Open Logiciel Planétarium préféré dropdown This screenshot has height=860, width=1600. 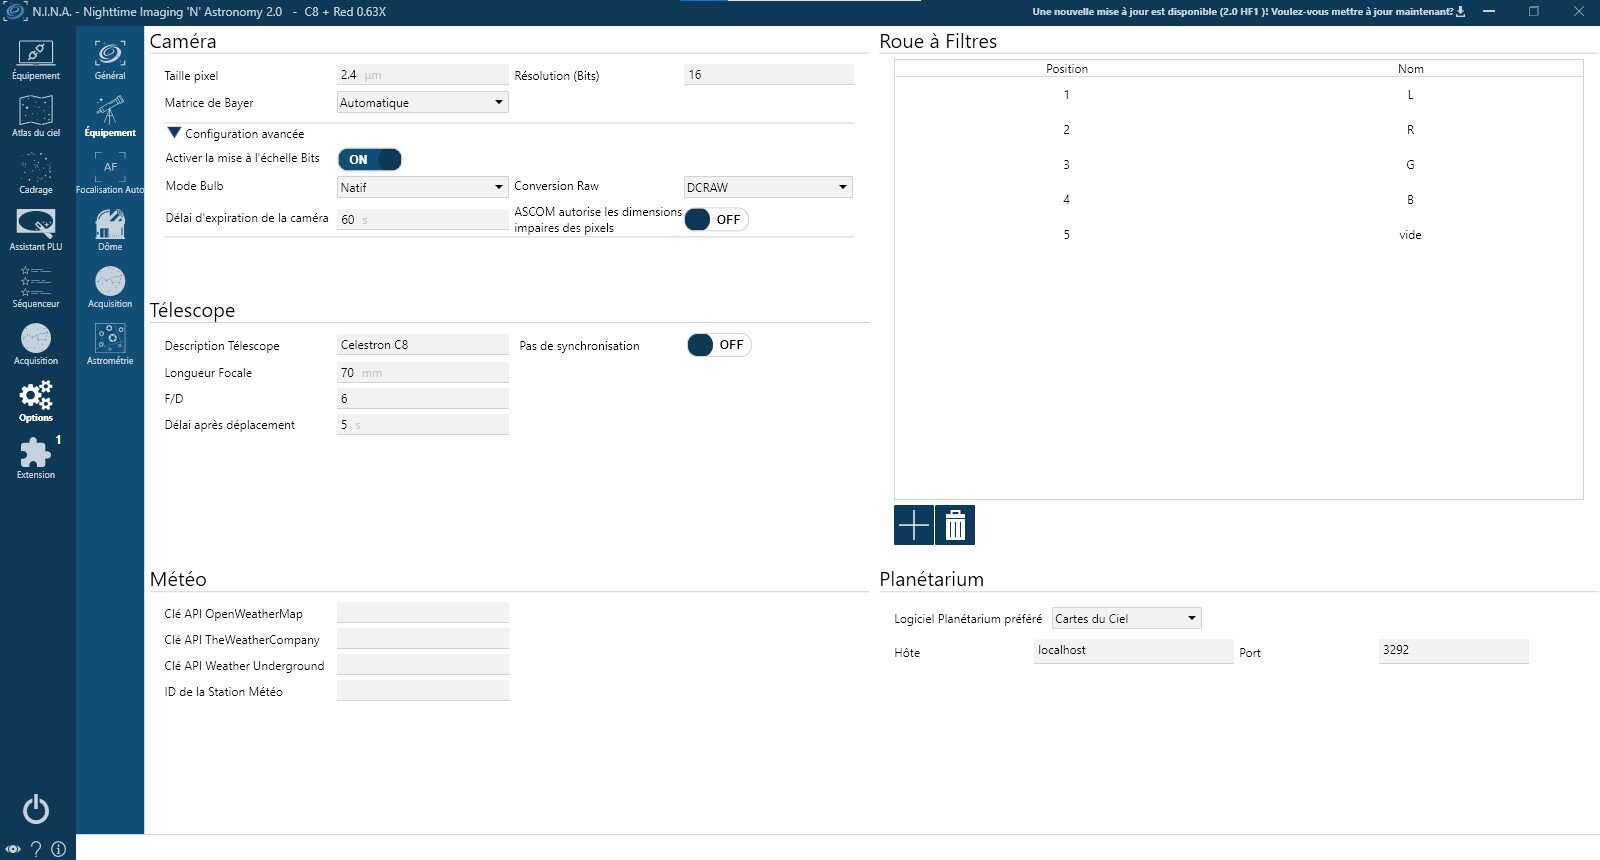tap(1126, 618)
